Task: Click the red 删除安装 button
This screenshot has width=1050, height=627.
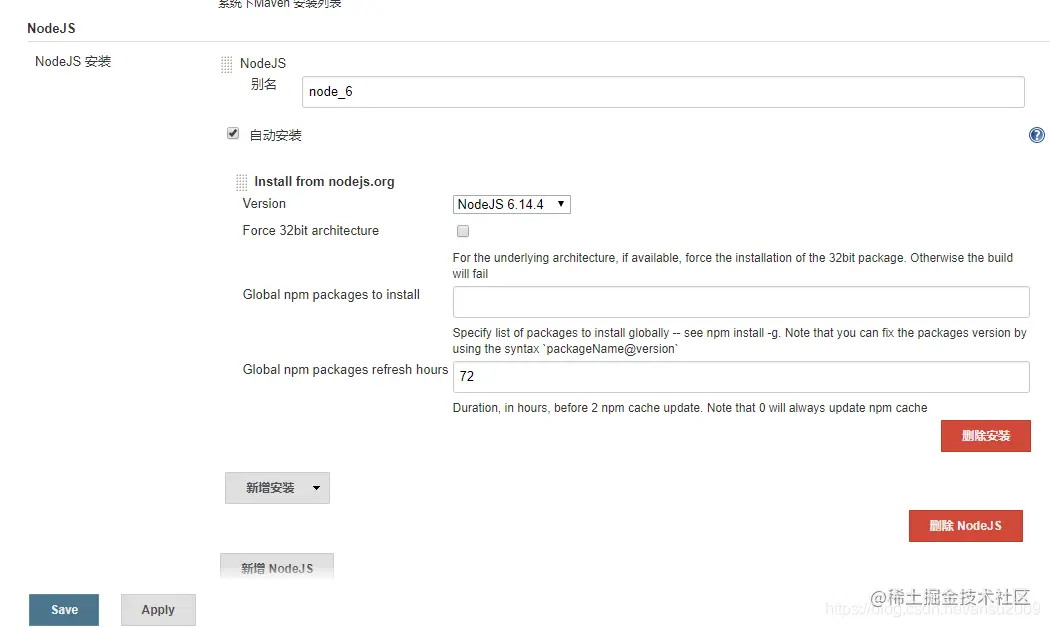Action: (x=986, y=436)
